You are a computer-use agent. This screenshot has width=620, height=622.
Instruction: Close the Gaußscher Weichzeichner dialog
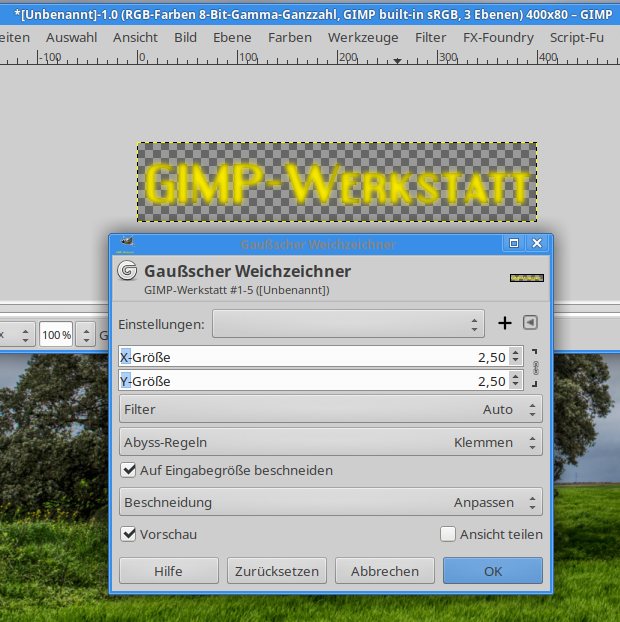[537, 243]
